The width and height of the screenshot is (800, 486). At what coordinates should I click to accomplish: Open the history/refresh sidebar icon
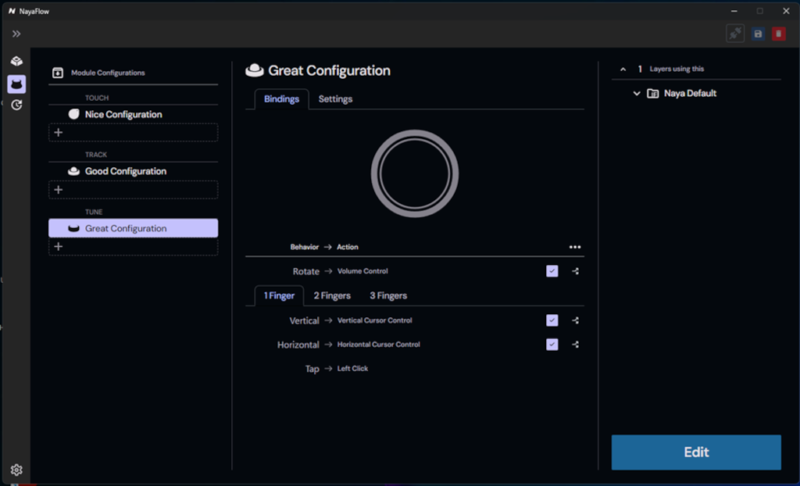tap(16, 105)
